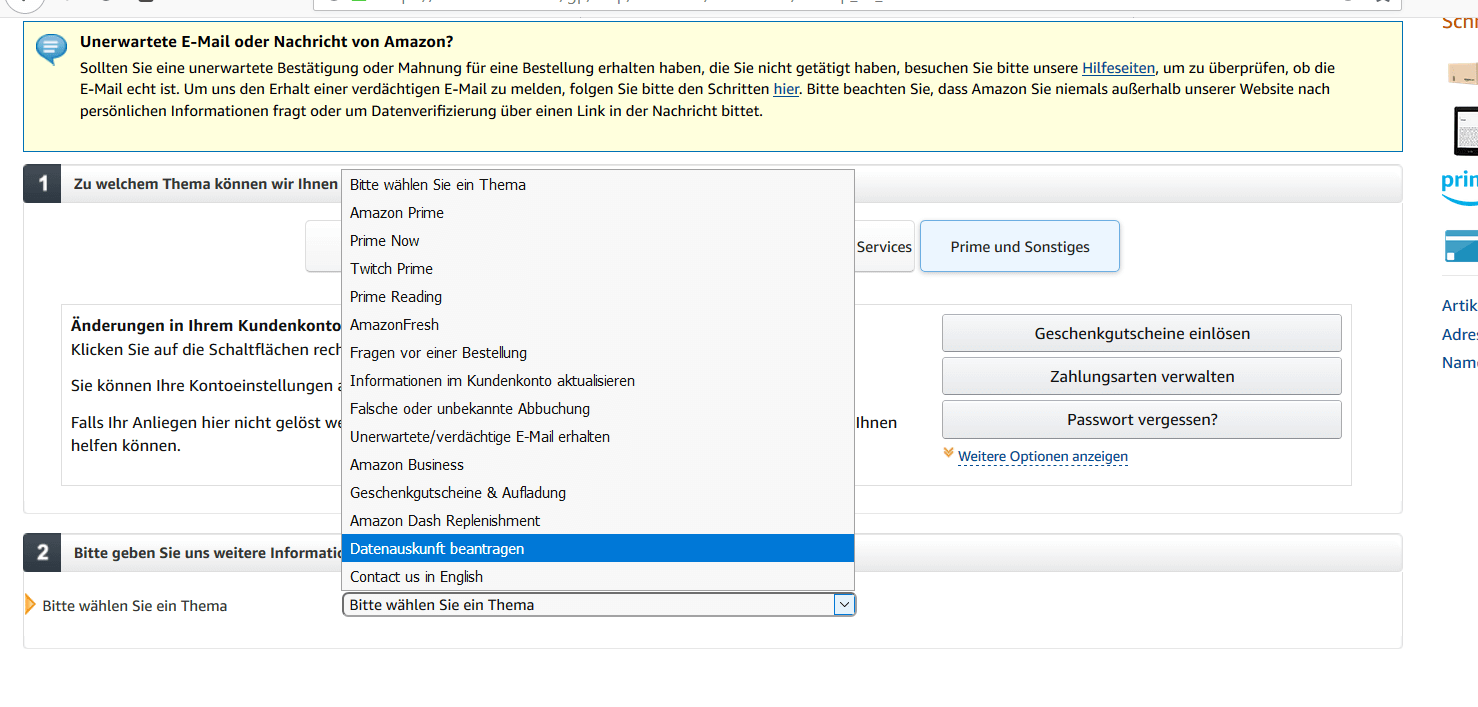The height and width of the screenshot is (707, 1478).
Task: Pick Contact us in English option
Action: coord(416,577)
